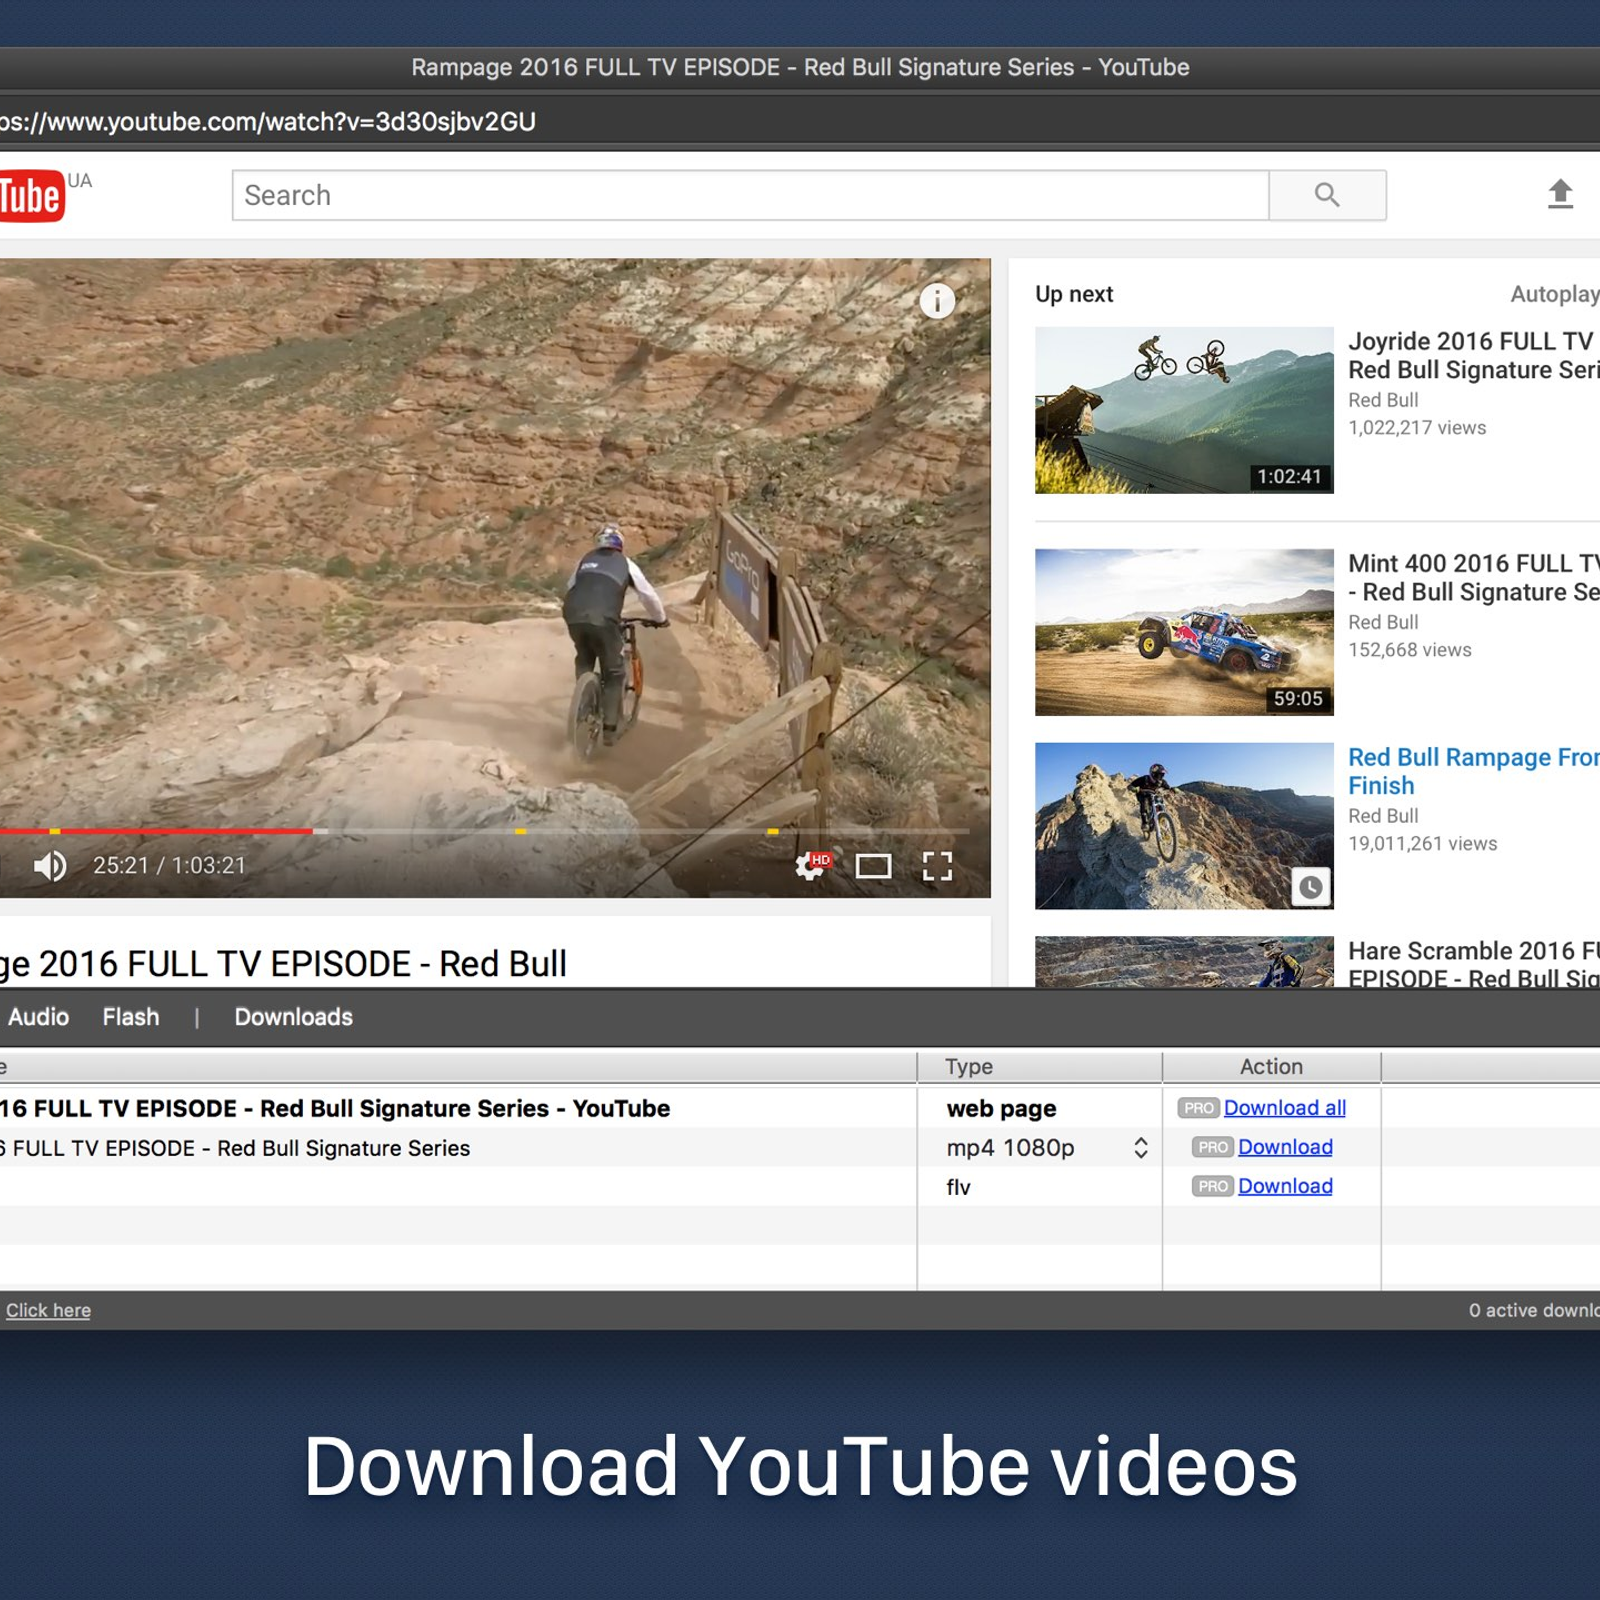Open the video info card icon

pyautogui.click(x=937, y=300)
